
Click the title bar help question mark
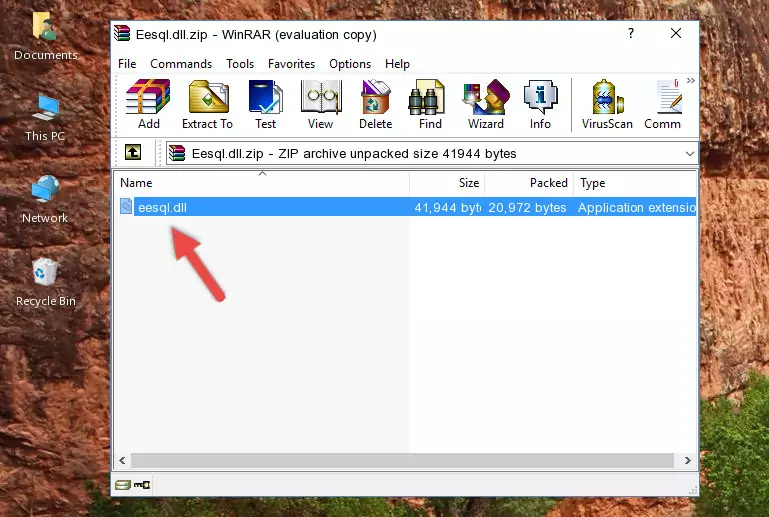click(631, 33)
